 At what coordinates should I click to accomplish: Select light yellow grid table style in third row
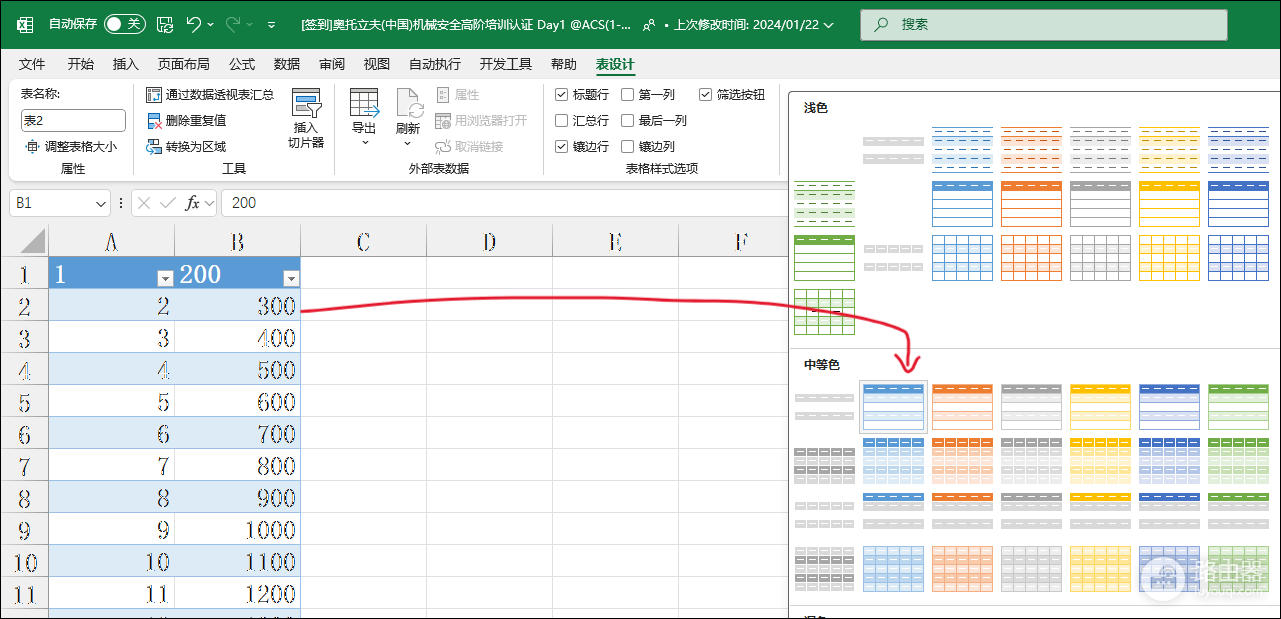coord(1169,257)
